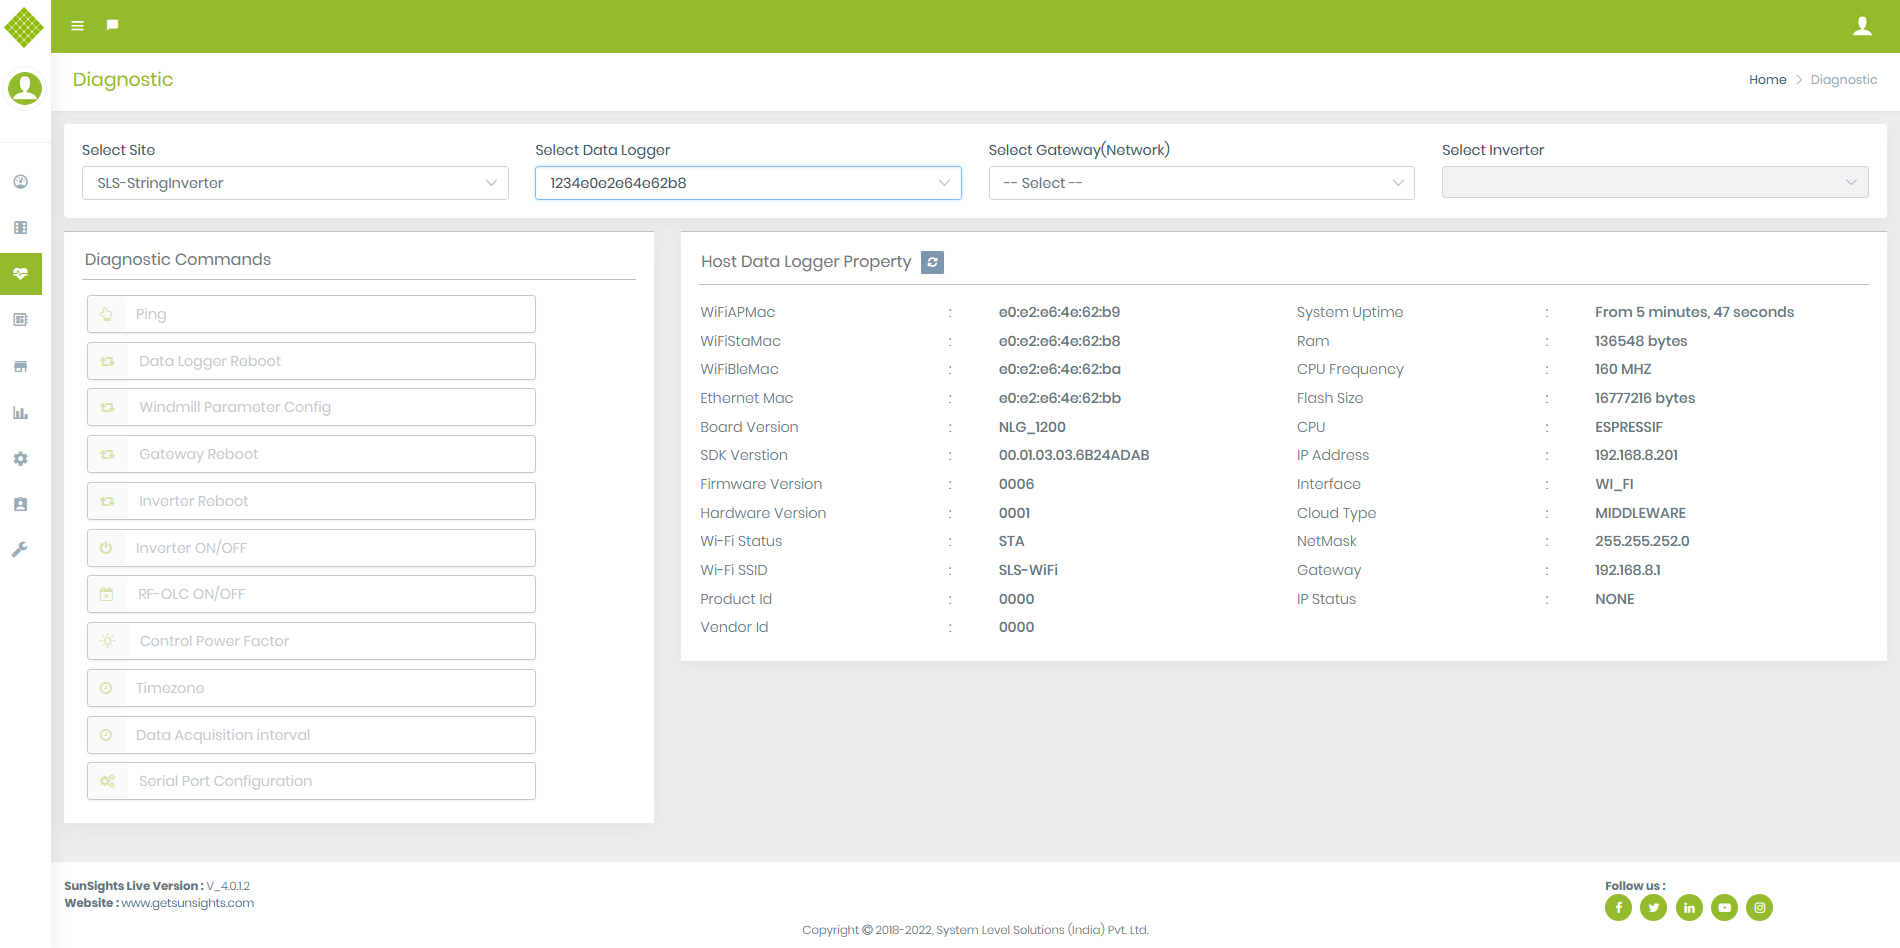Toggle the sidebar with the hamburger menu icon
The width and height of the screenshot is (1900, 948).
tap(77, 25)
